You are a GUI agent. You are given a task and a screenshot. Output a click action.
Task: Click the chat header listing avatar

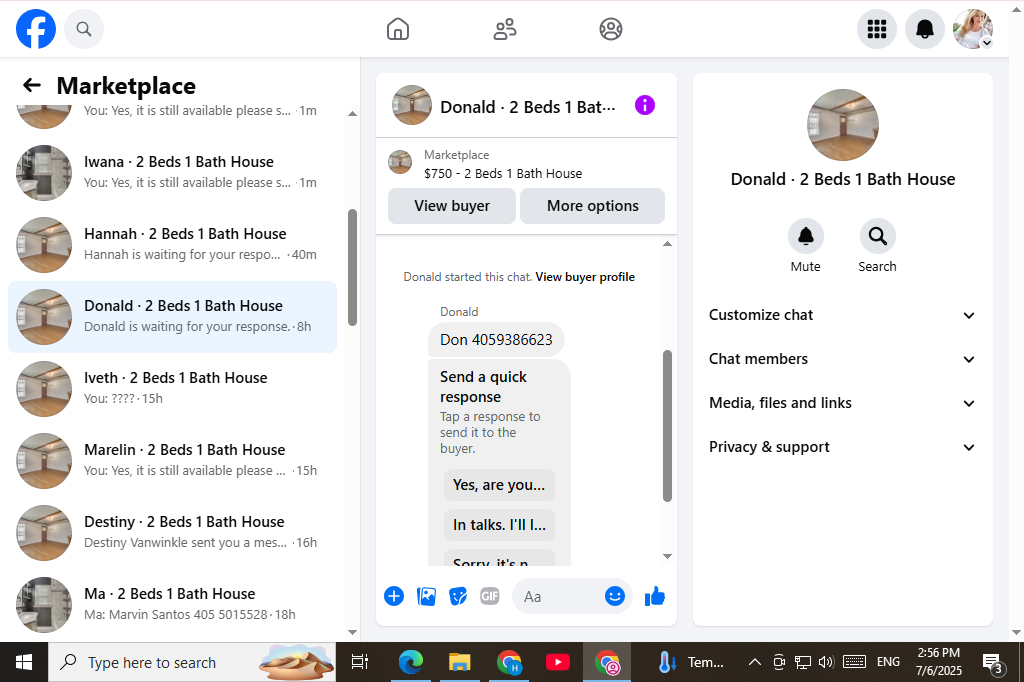pos(411,105)
